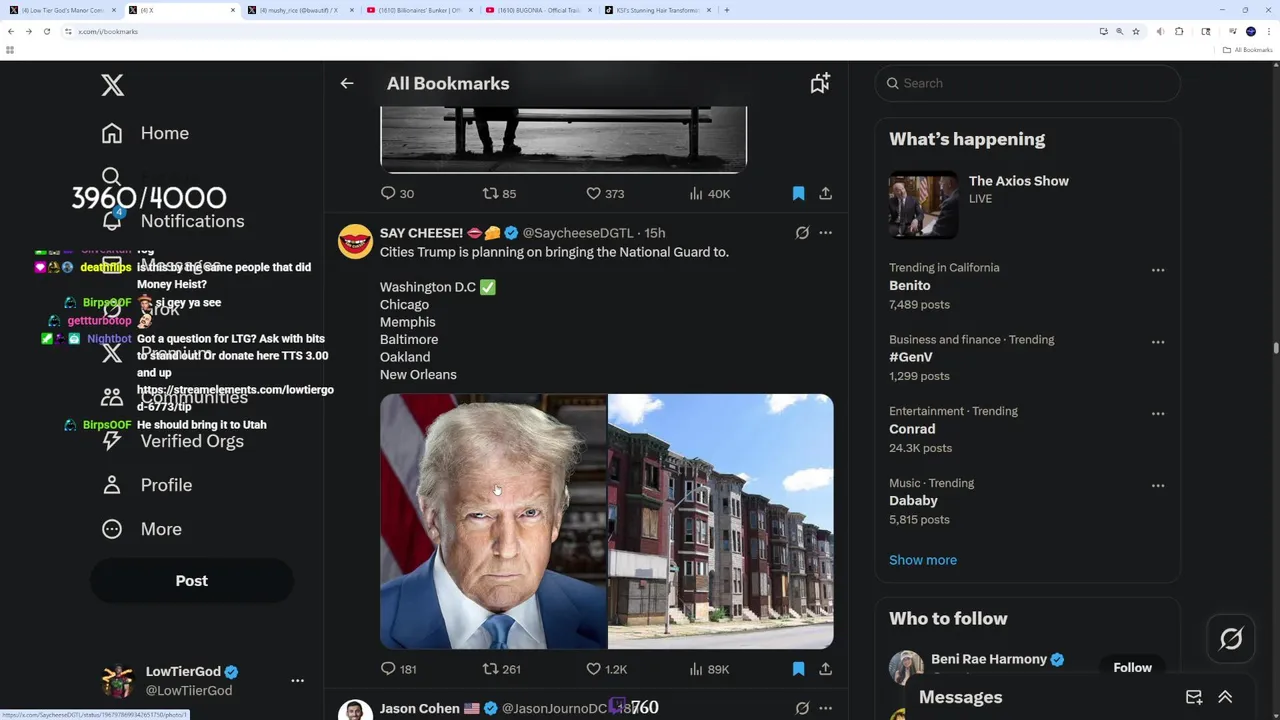Open LowTierGod account avatar
1280x720 pixels.
(x=118, y=681)
